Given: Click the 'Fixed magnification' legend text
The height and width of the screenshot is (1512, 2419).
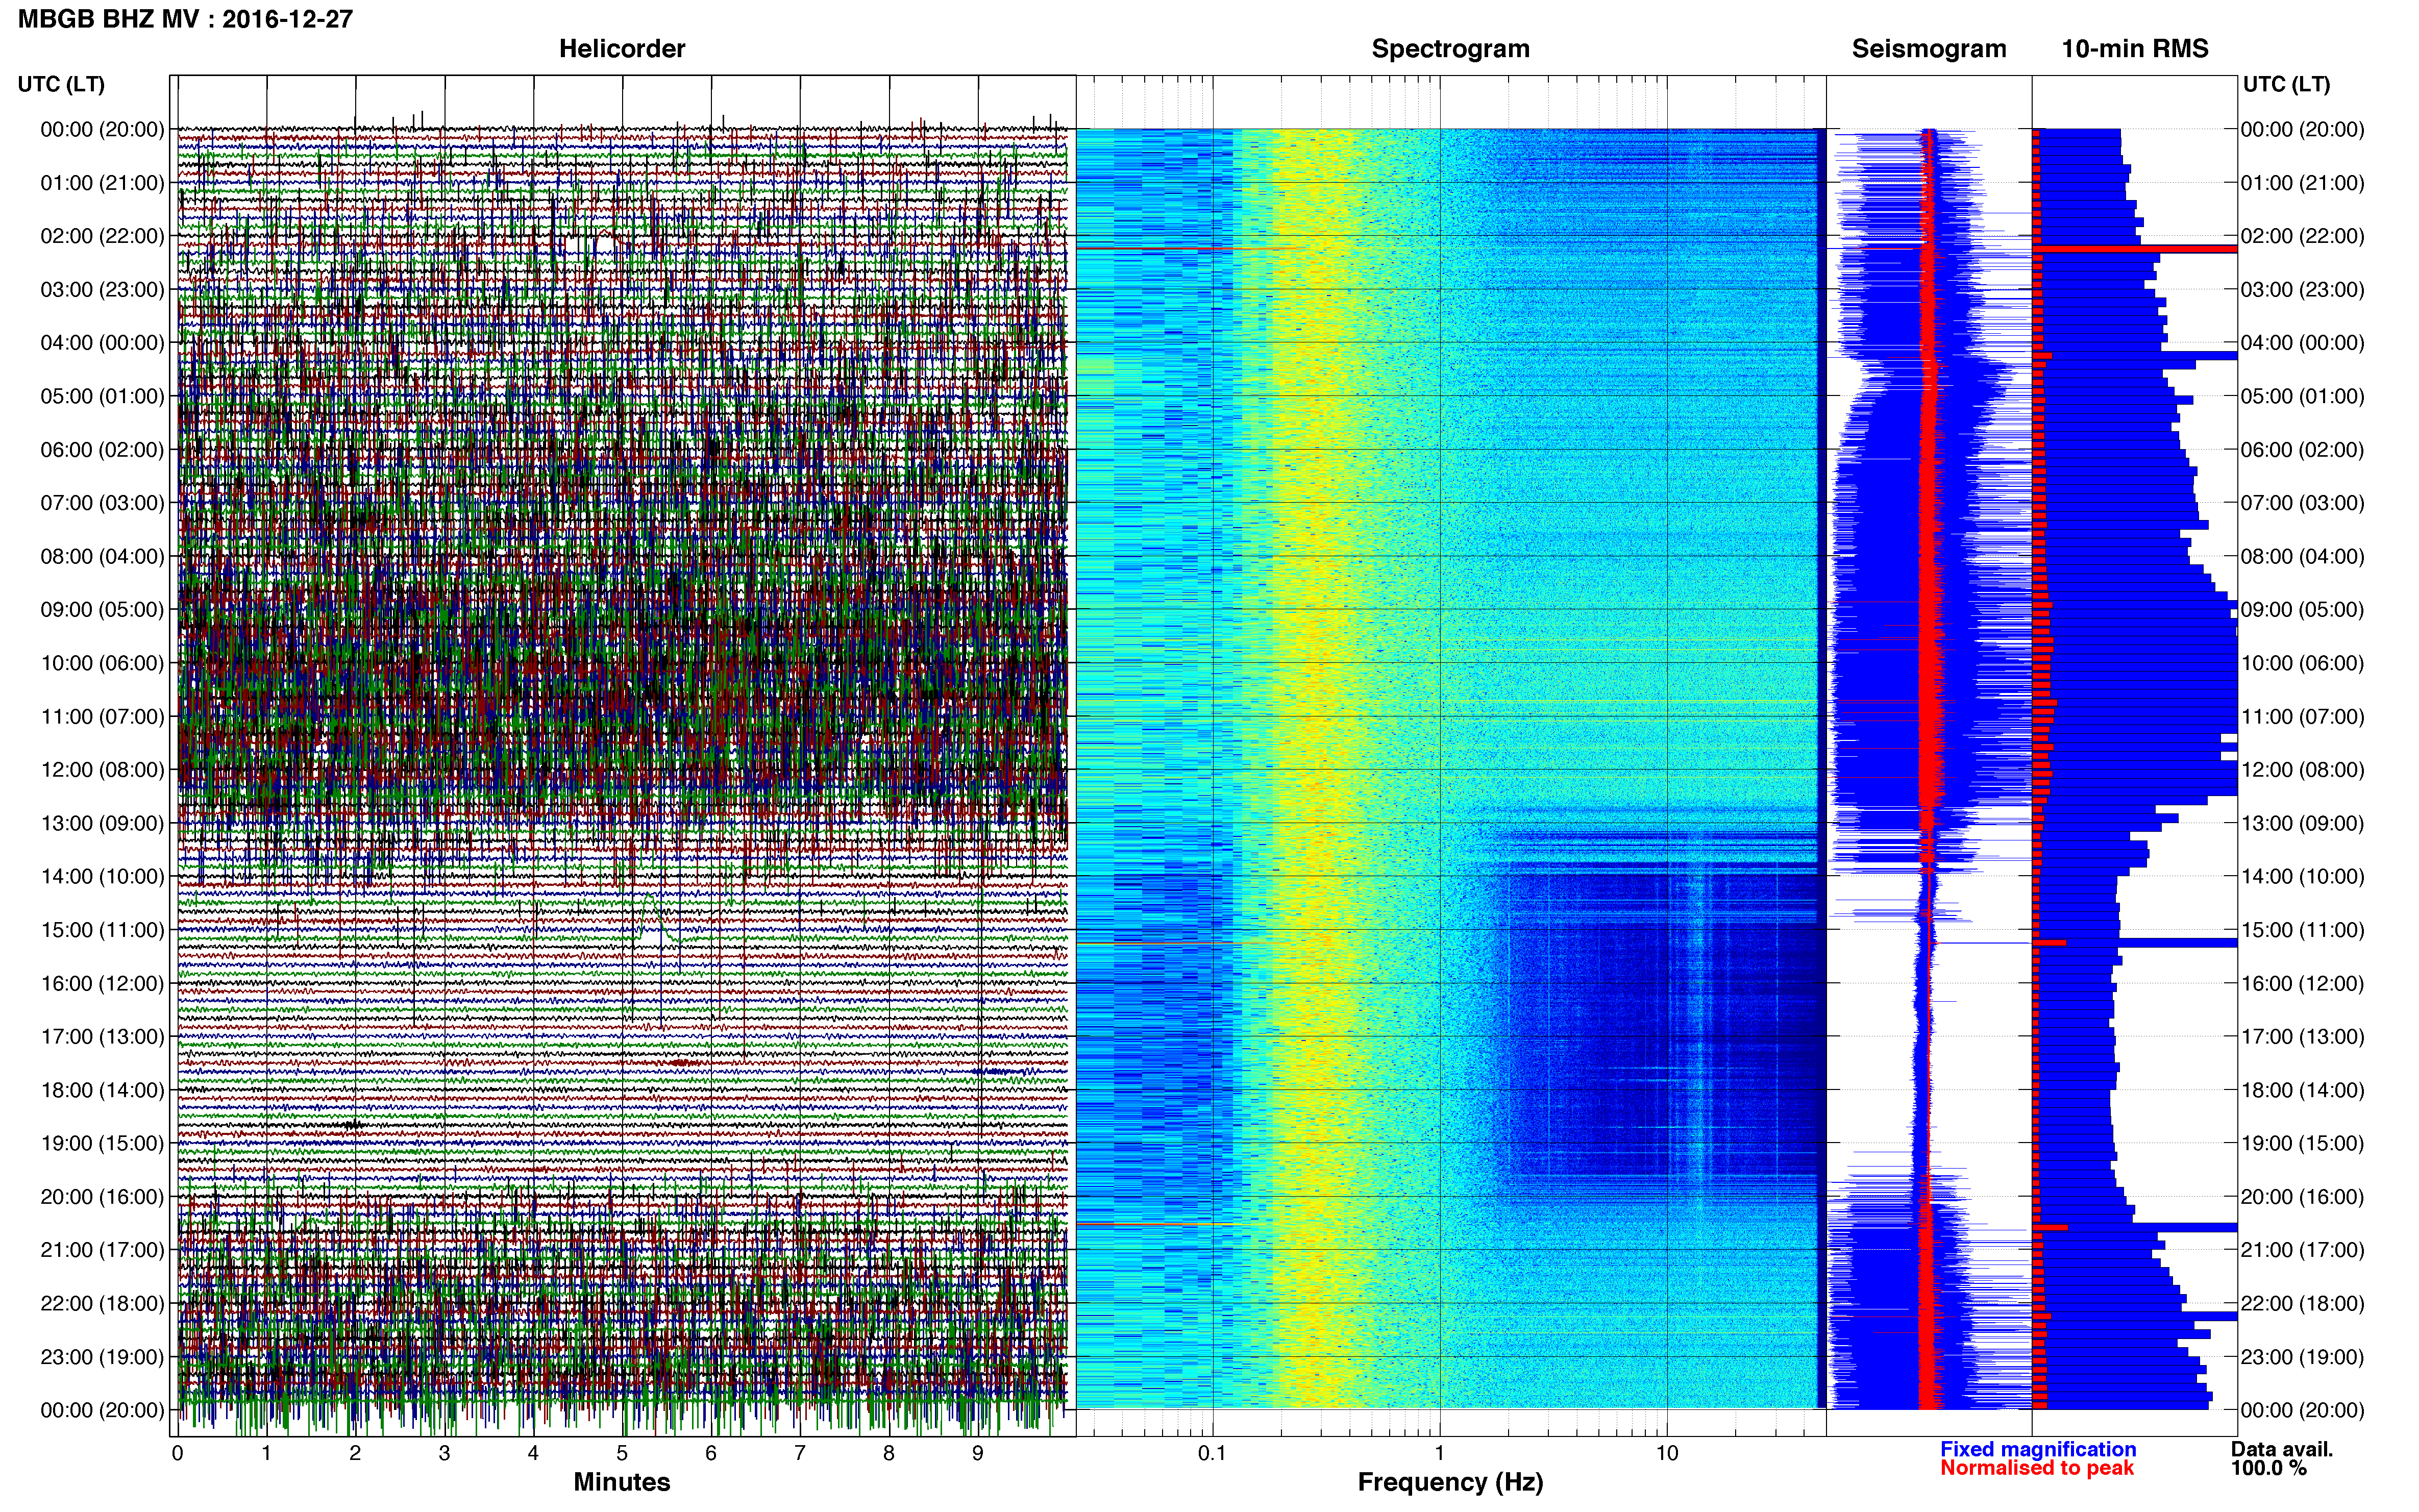Looking at the screenshot, I should pyautogui.click(x=2038, y=1449).
